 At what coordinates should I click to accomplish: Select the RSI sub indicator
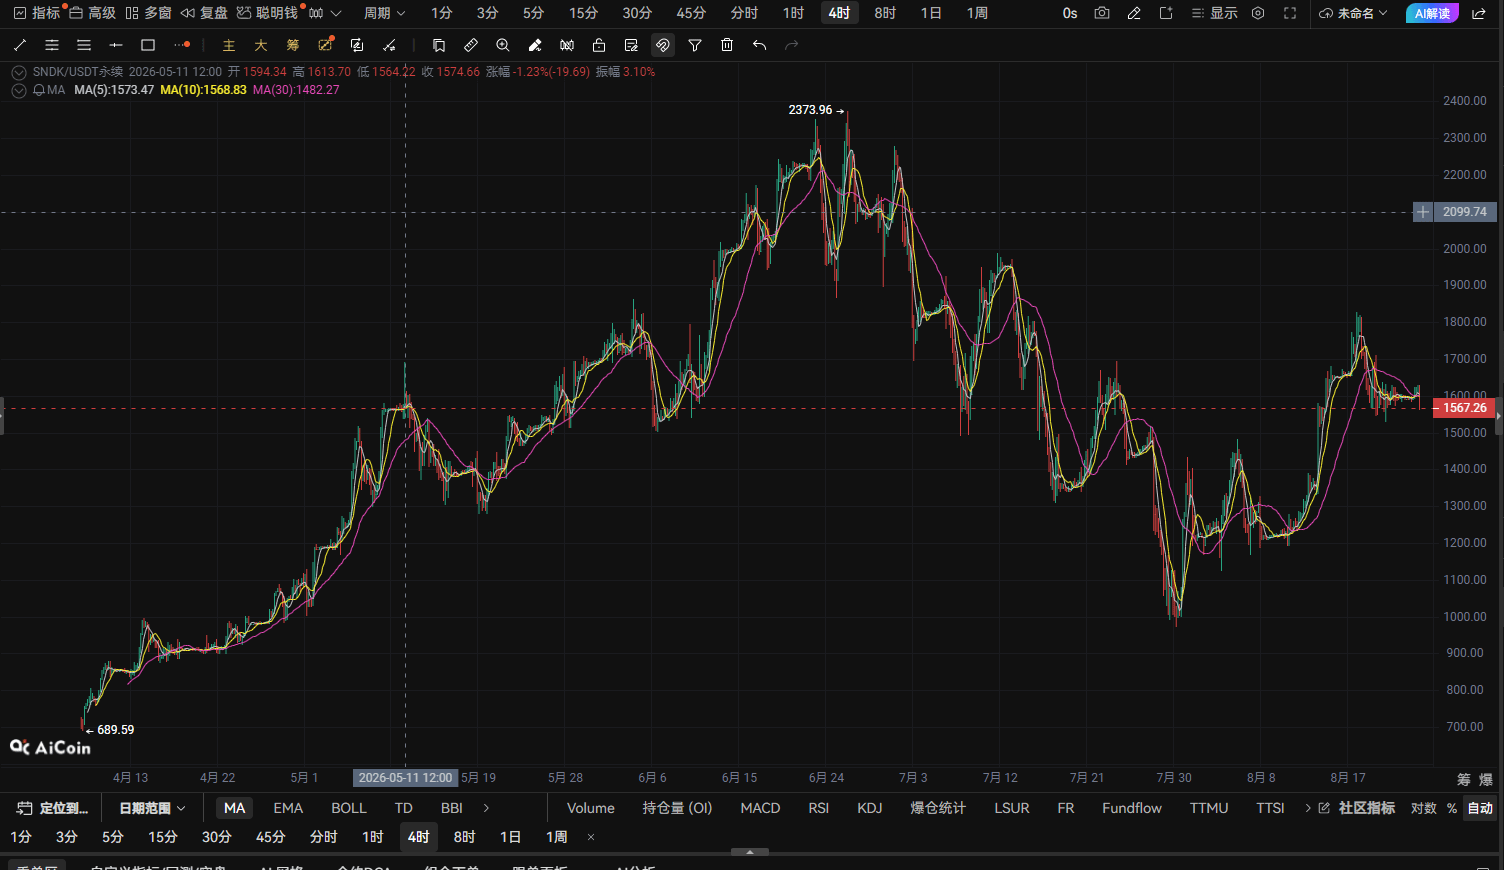pos(819,808)
